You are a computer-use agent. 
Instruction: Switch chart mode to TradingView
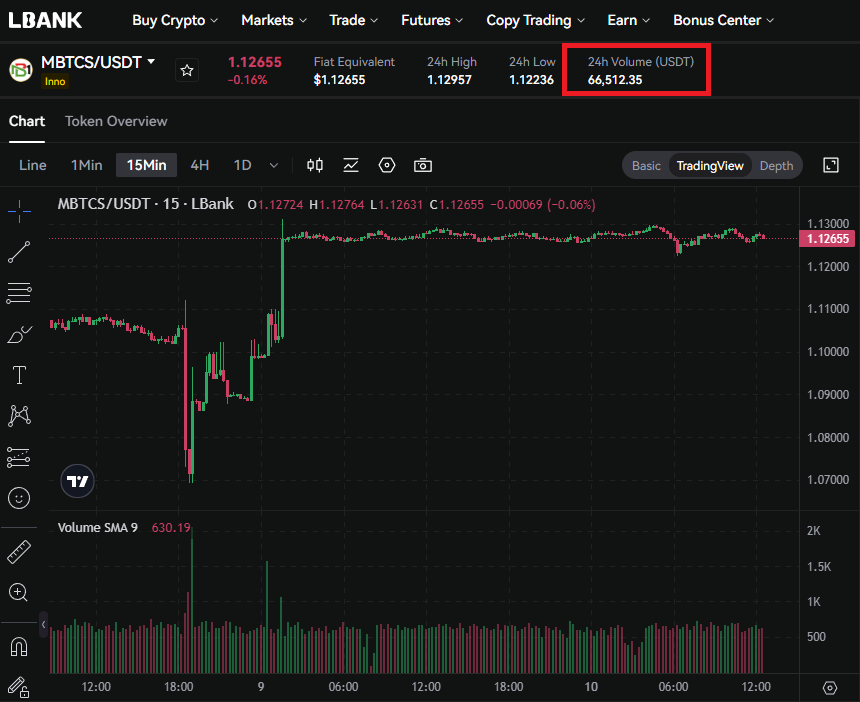(710, 166)
